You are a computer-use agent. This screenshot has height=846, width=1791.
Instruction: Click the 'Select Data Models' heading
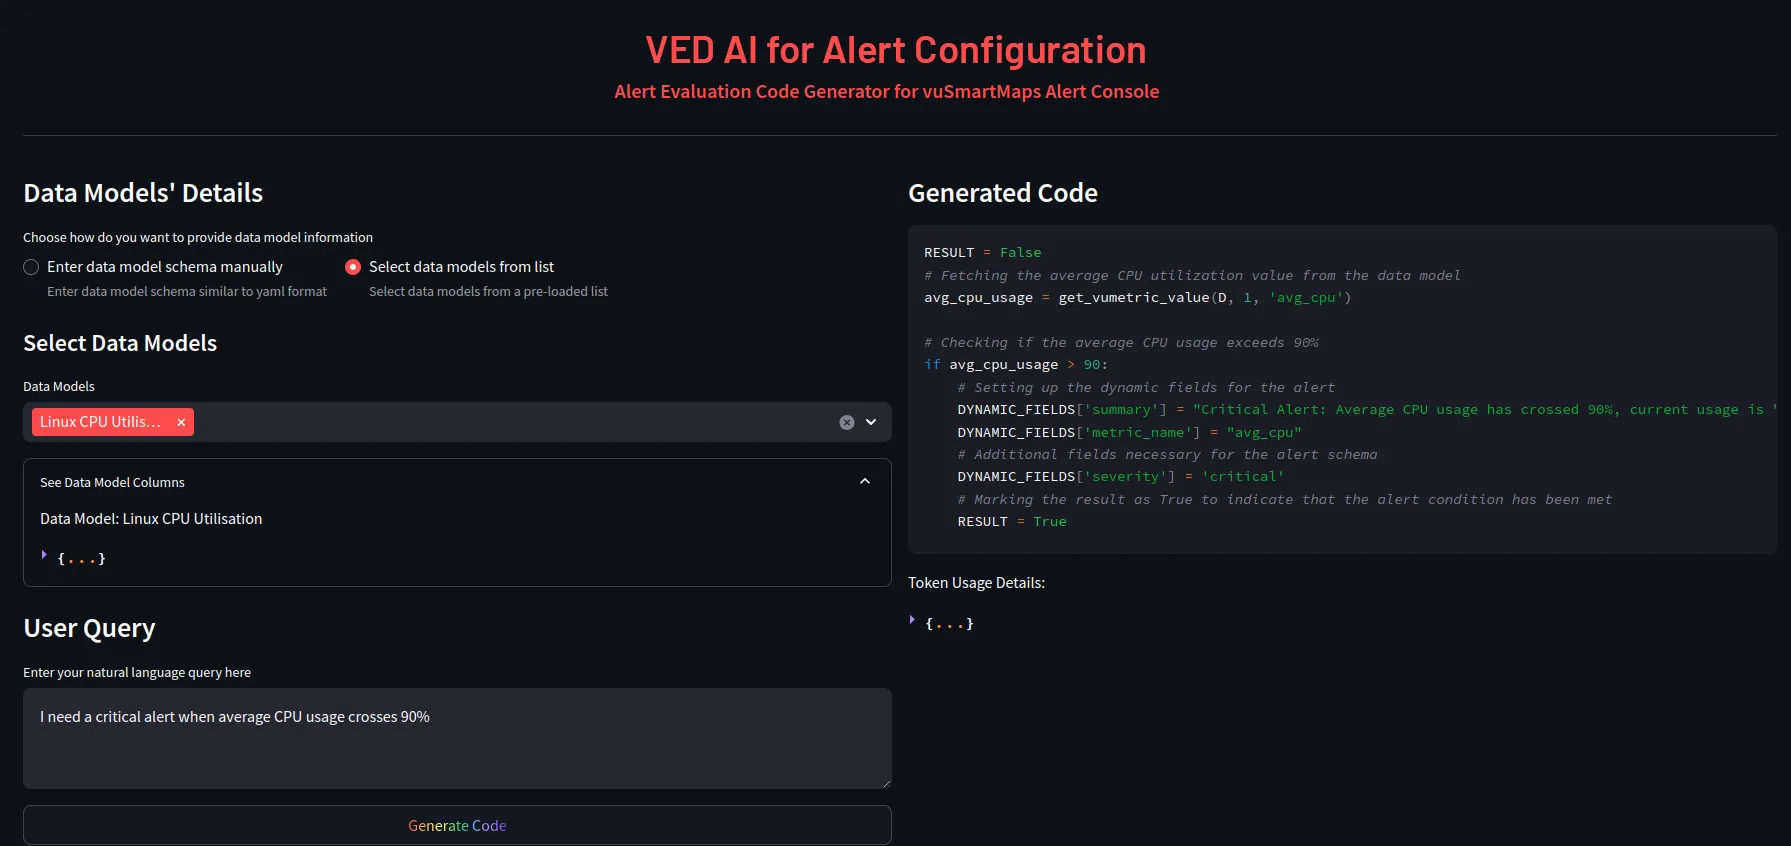120,343
